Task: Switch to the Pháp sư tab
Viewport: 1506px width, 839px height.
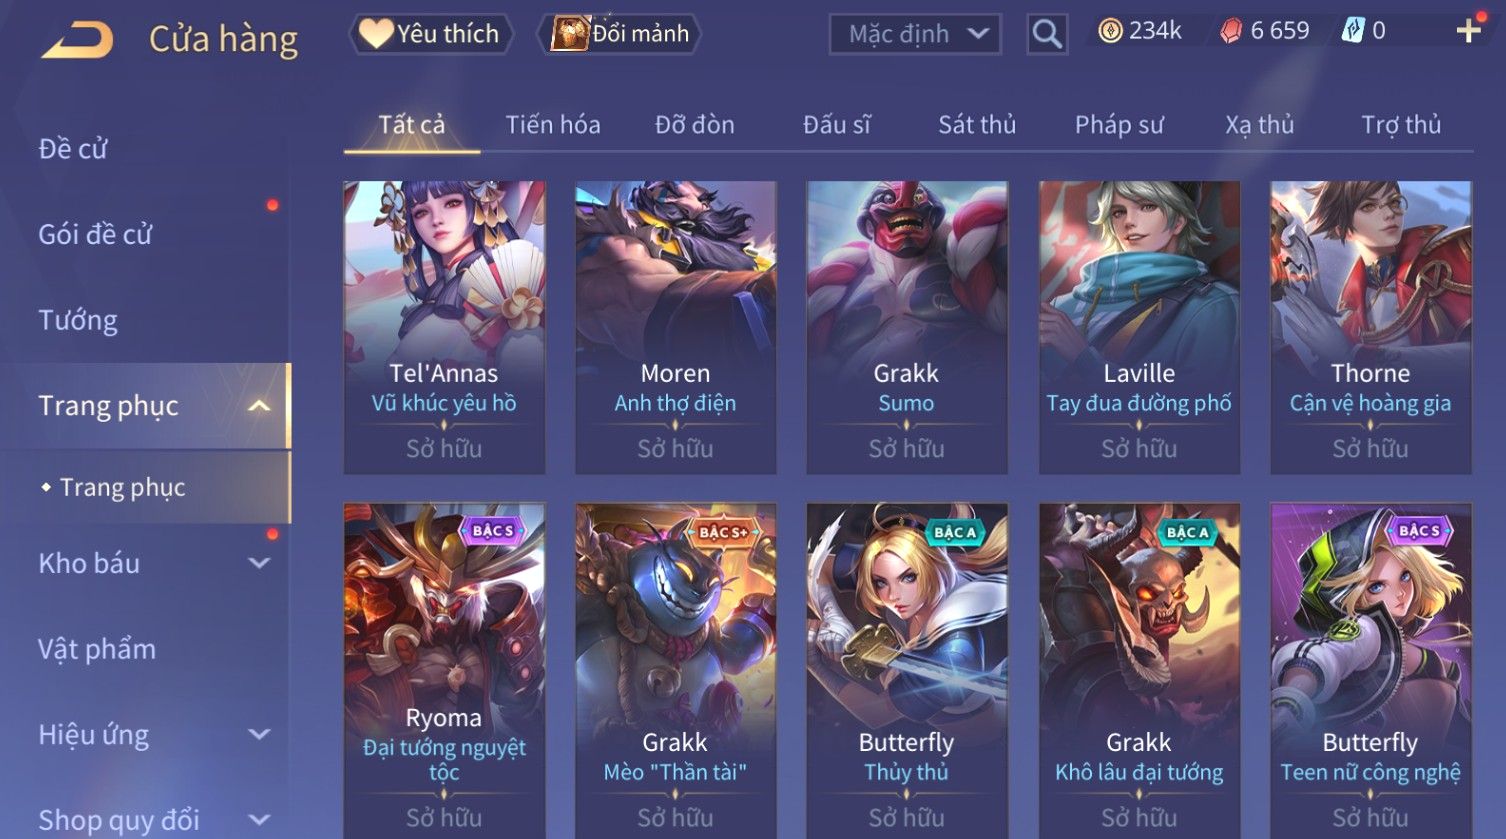Action: (x=1119, y=125)
